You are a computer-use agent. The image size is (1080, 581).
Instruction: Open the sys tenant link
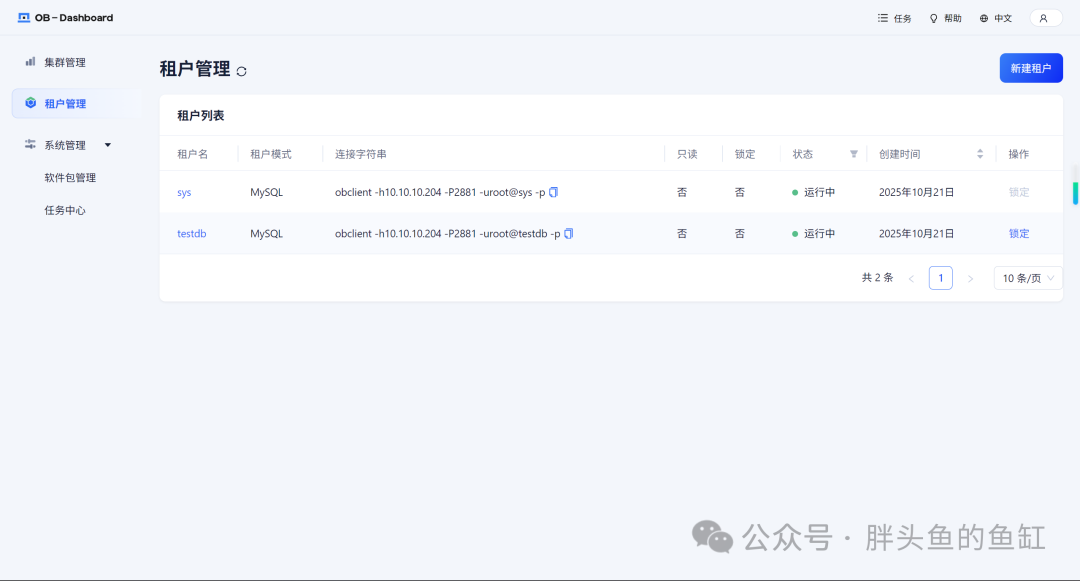tap(184, 193)
